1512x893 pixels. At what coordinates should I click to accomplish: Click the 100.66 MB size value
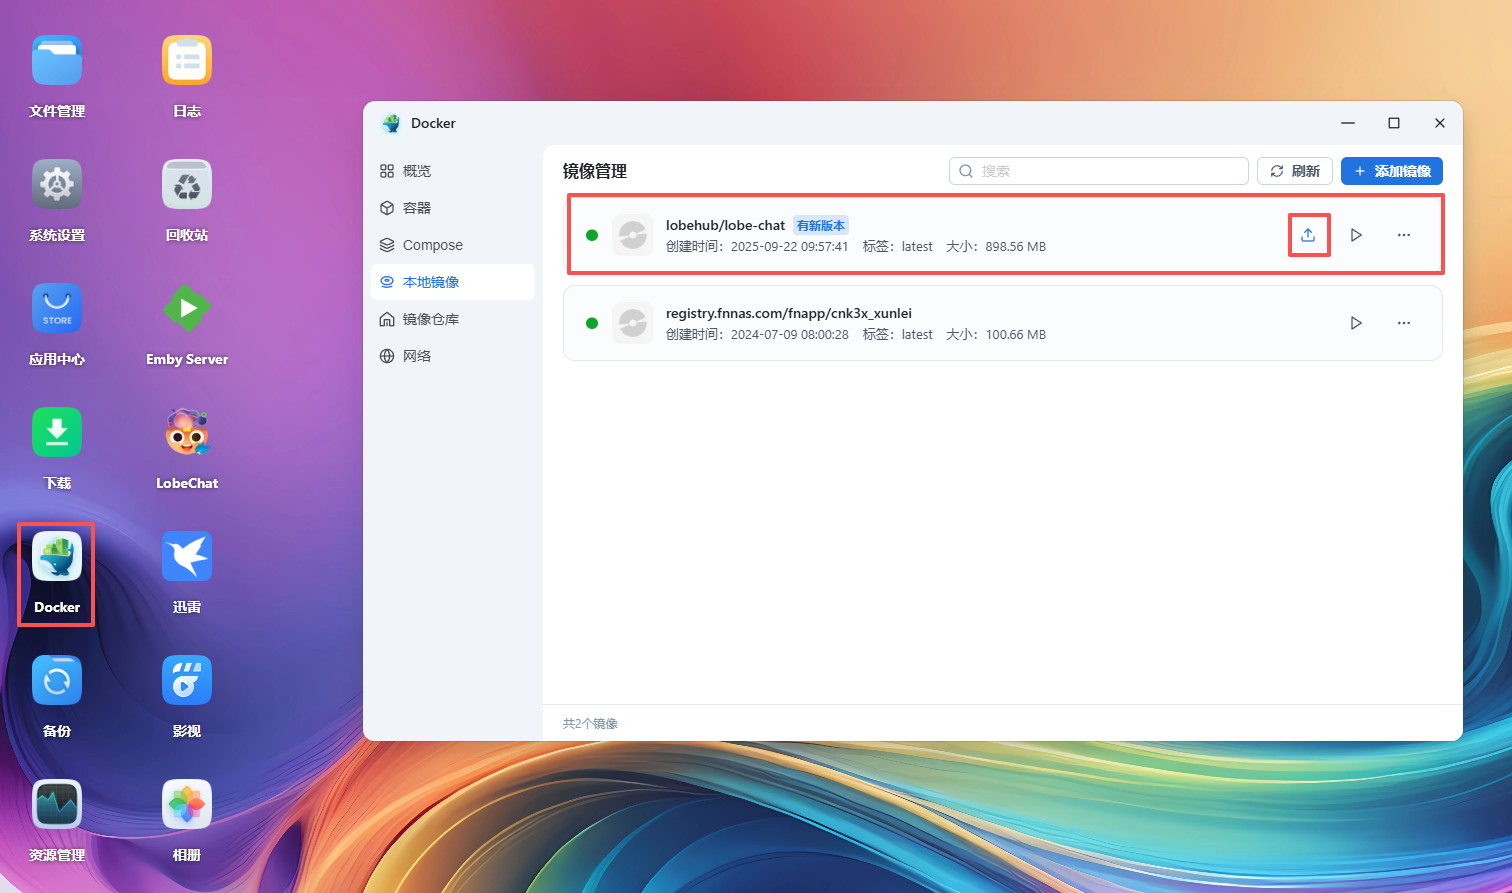1016,335
